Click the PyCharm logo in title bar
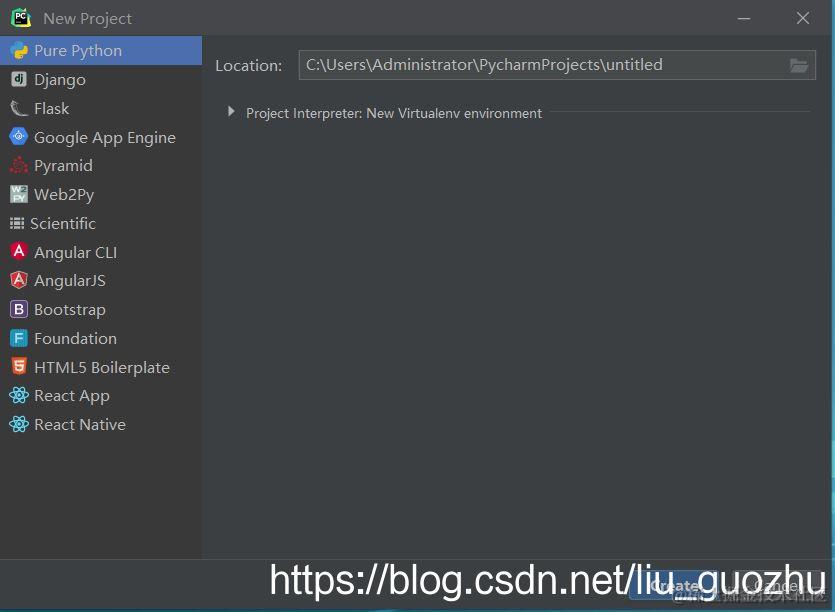Screen dimensions: 835x612 point(21,18)
